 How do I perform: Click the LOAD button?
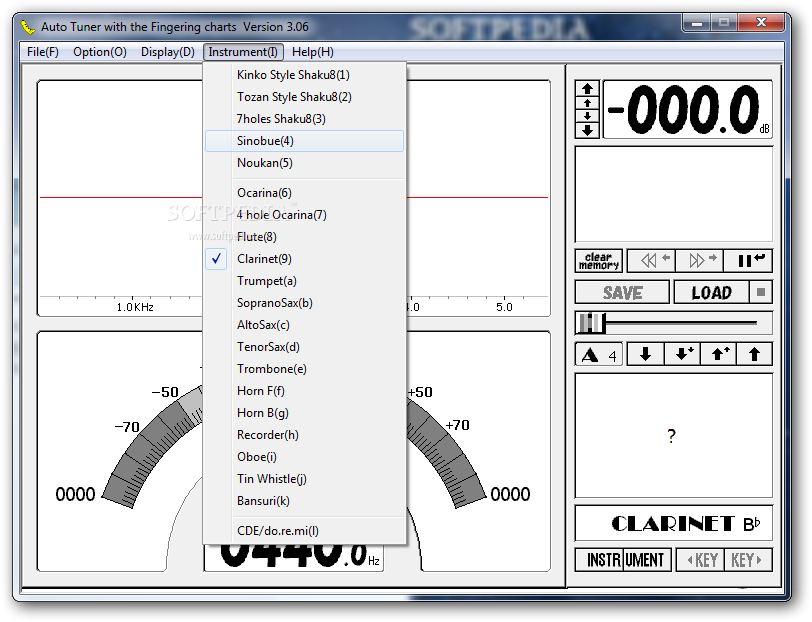(x=712, y=292)
